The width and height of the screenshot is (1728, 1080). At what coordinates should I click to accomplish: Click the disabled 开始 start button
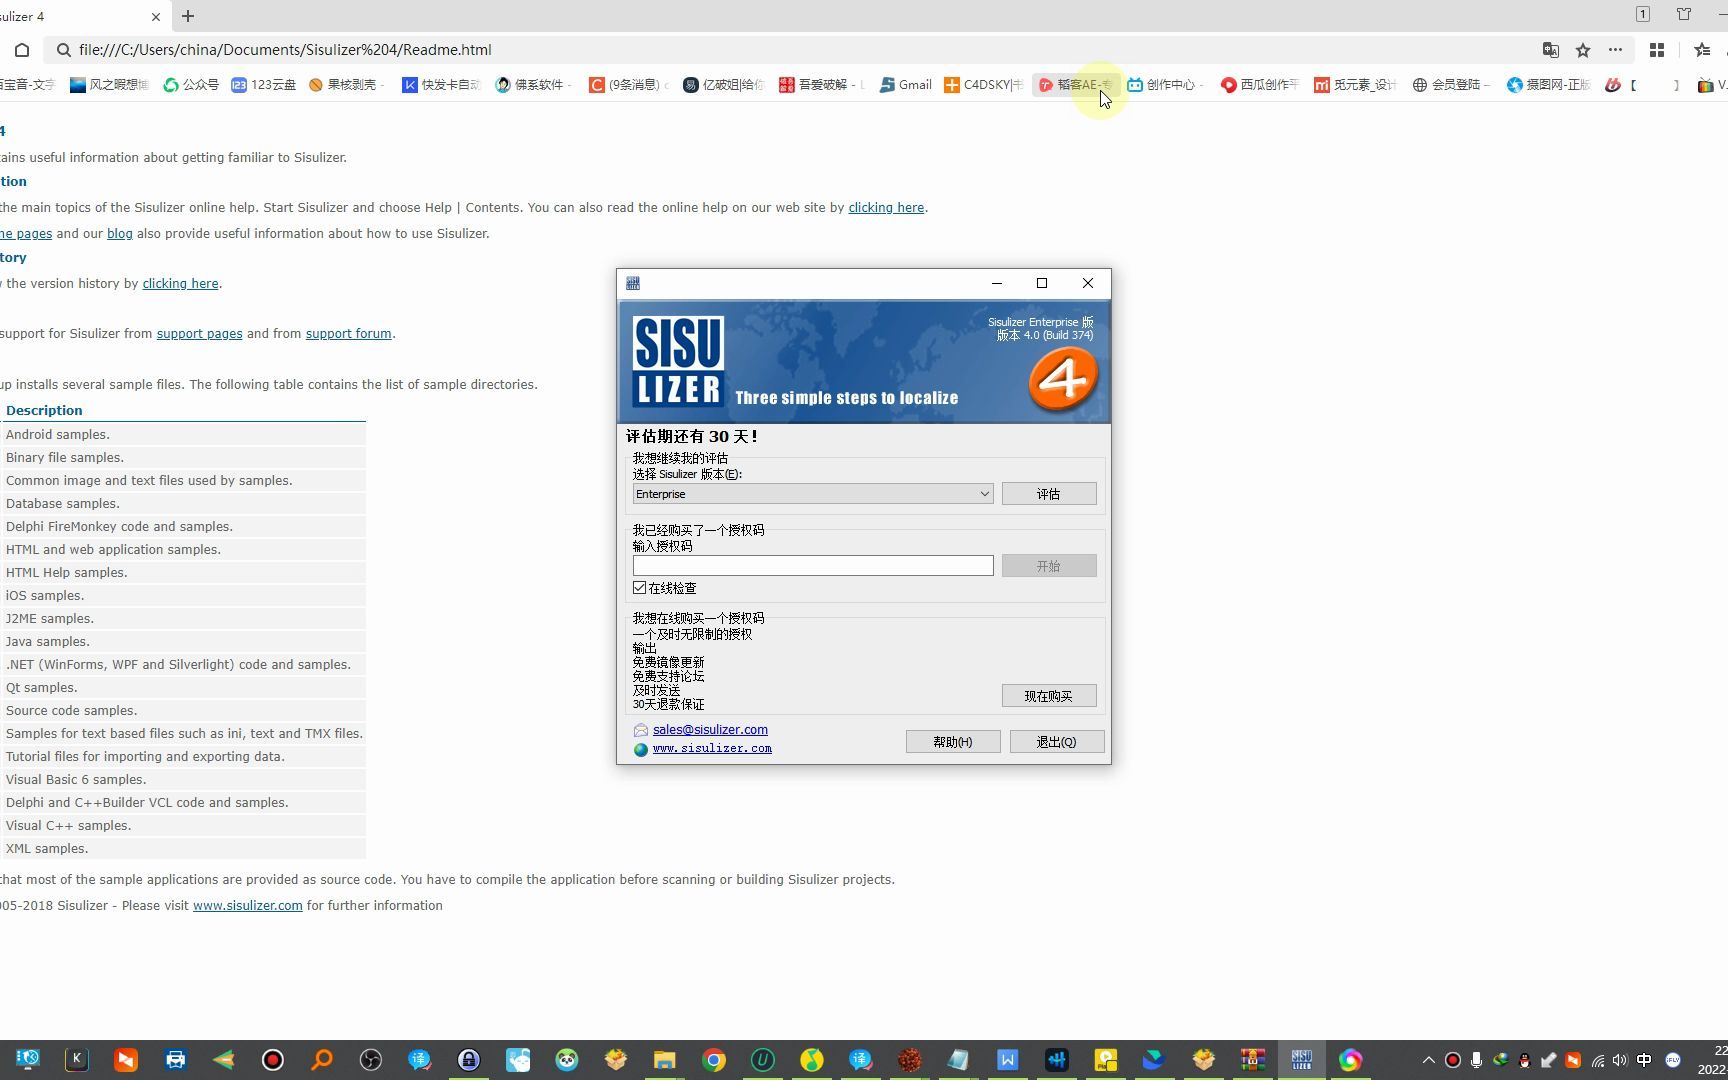point(1048,566)
